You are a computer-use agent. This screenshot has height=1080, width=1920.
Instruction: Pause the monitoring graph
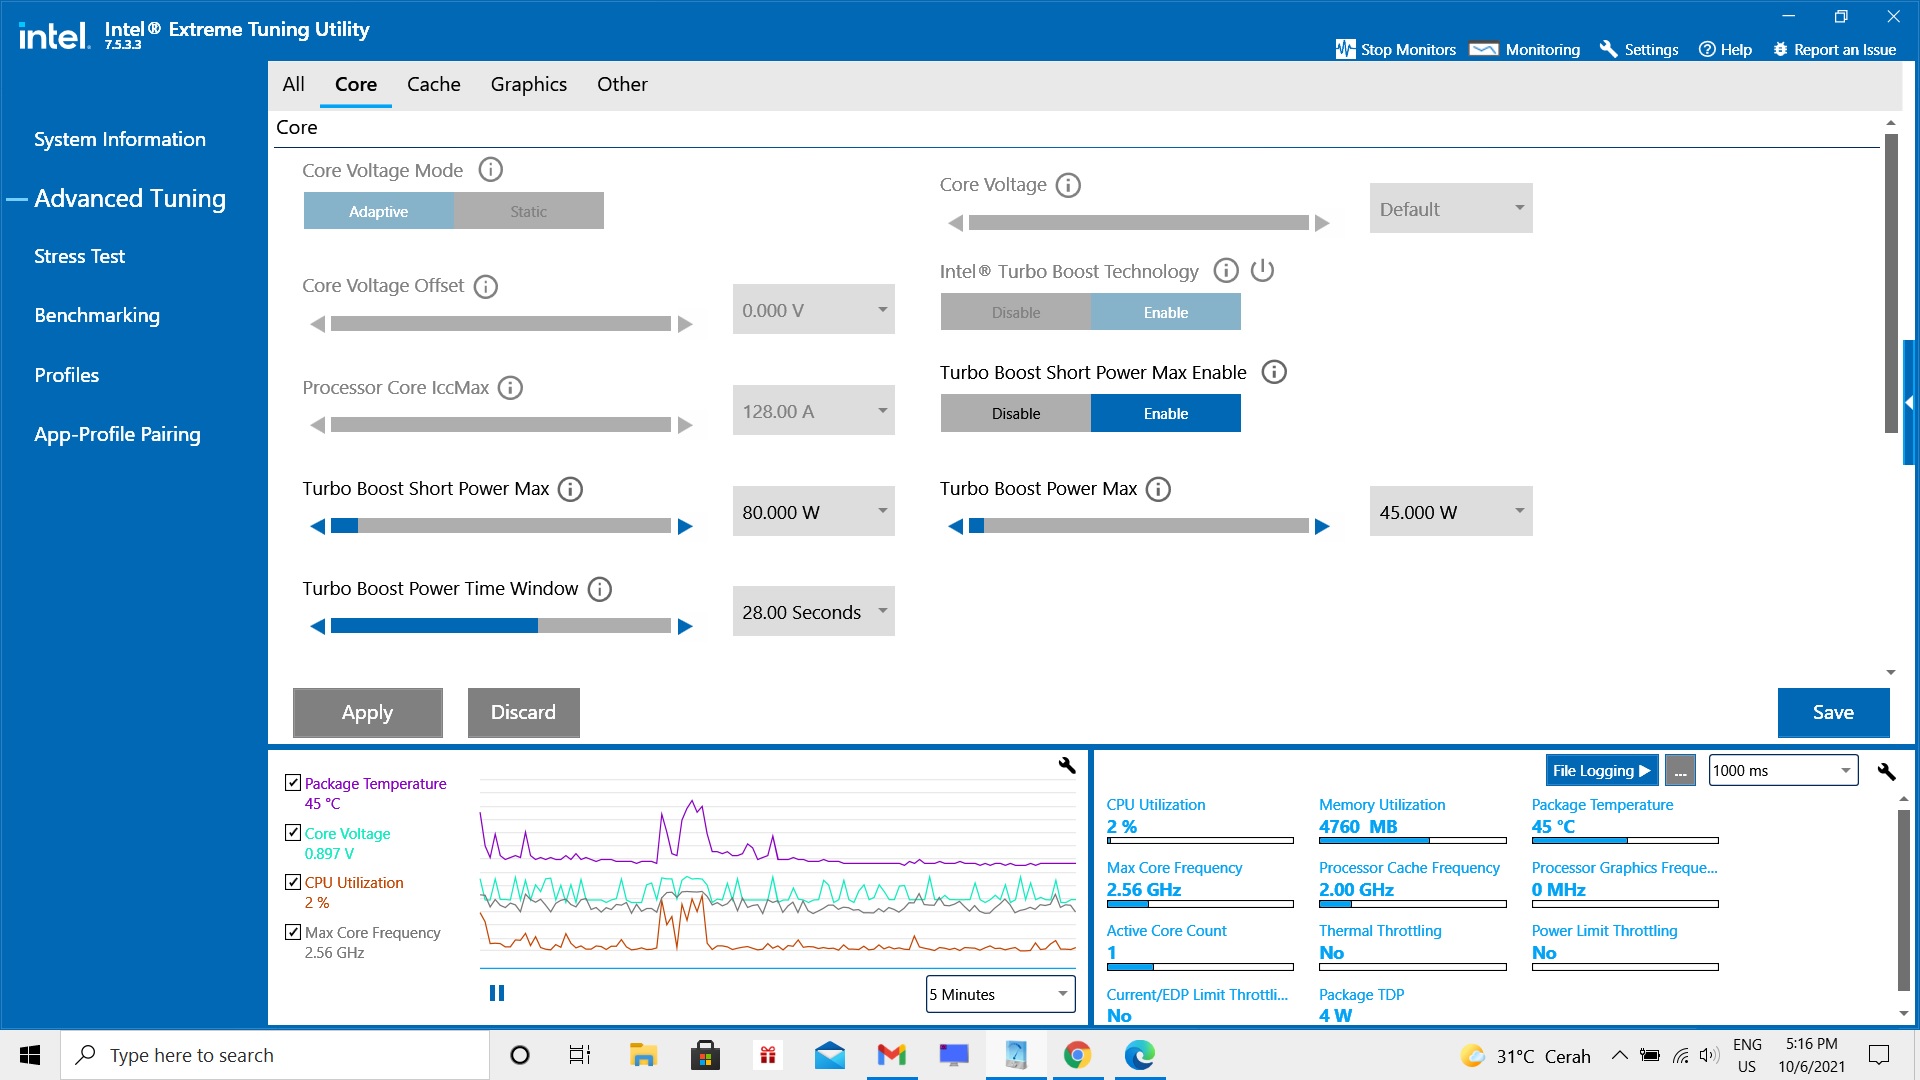[497, 993]
